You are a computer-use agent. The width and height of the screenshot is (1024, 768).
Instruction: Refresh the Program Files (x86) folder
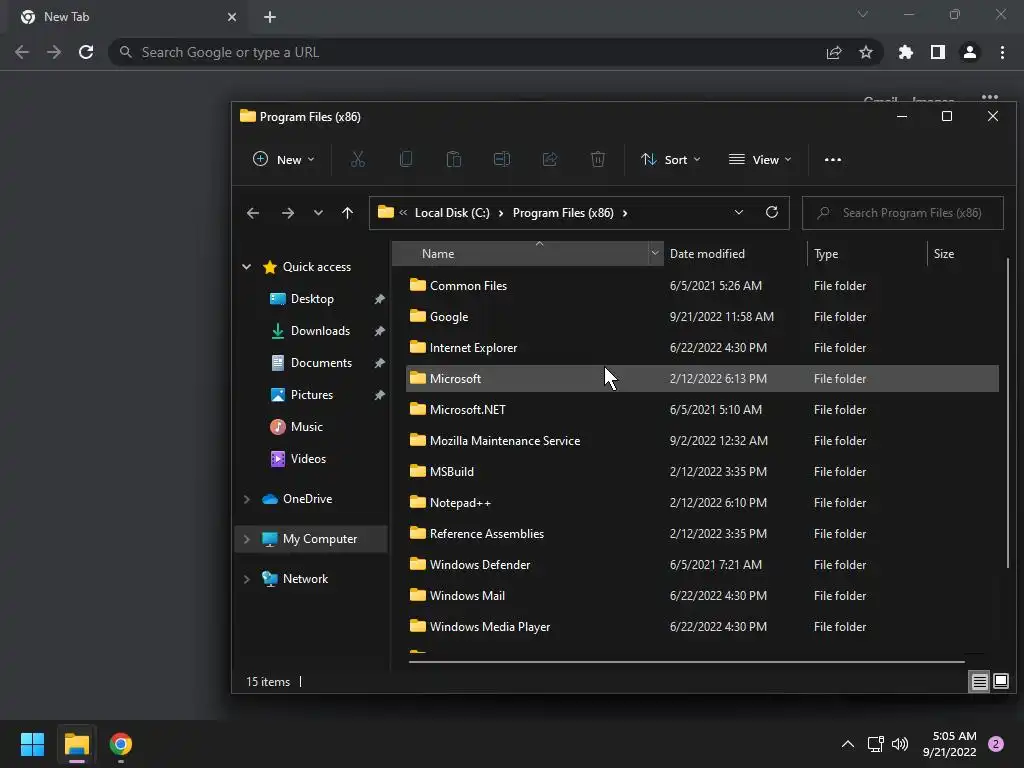(x=771, y=212)
